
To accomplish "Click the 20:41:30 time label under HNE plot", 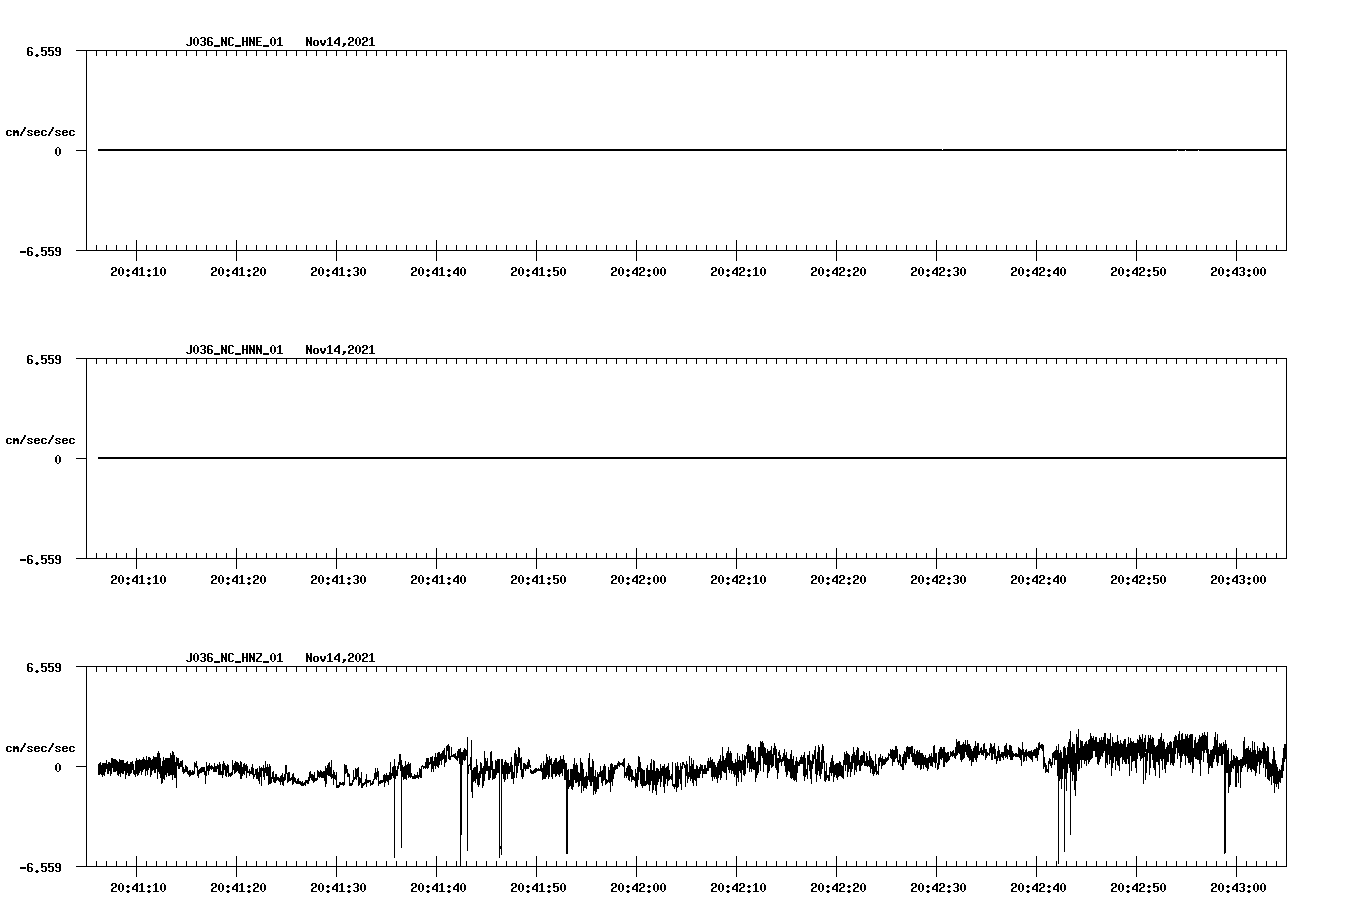I will [338, 272].
